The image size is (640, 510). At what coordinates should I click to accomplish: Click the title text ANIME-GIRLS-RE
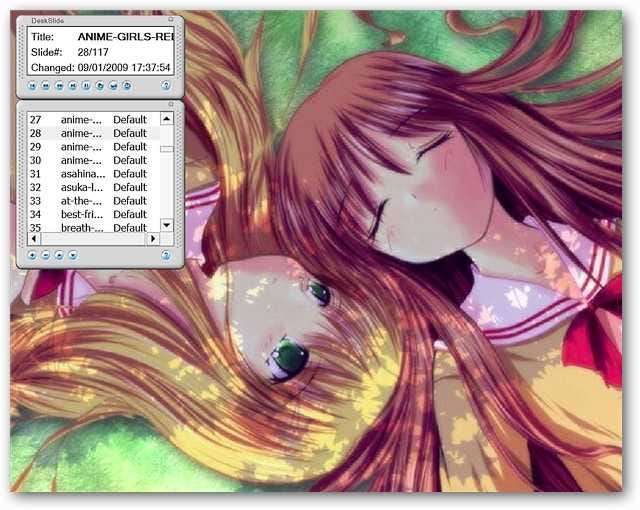pyautogui.click(x=126, y=37)
